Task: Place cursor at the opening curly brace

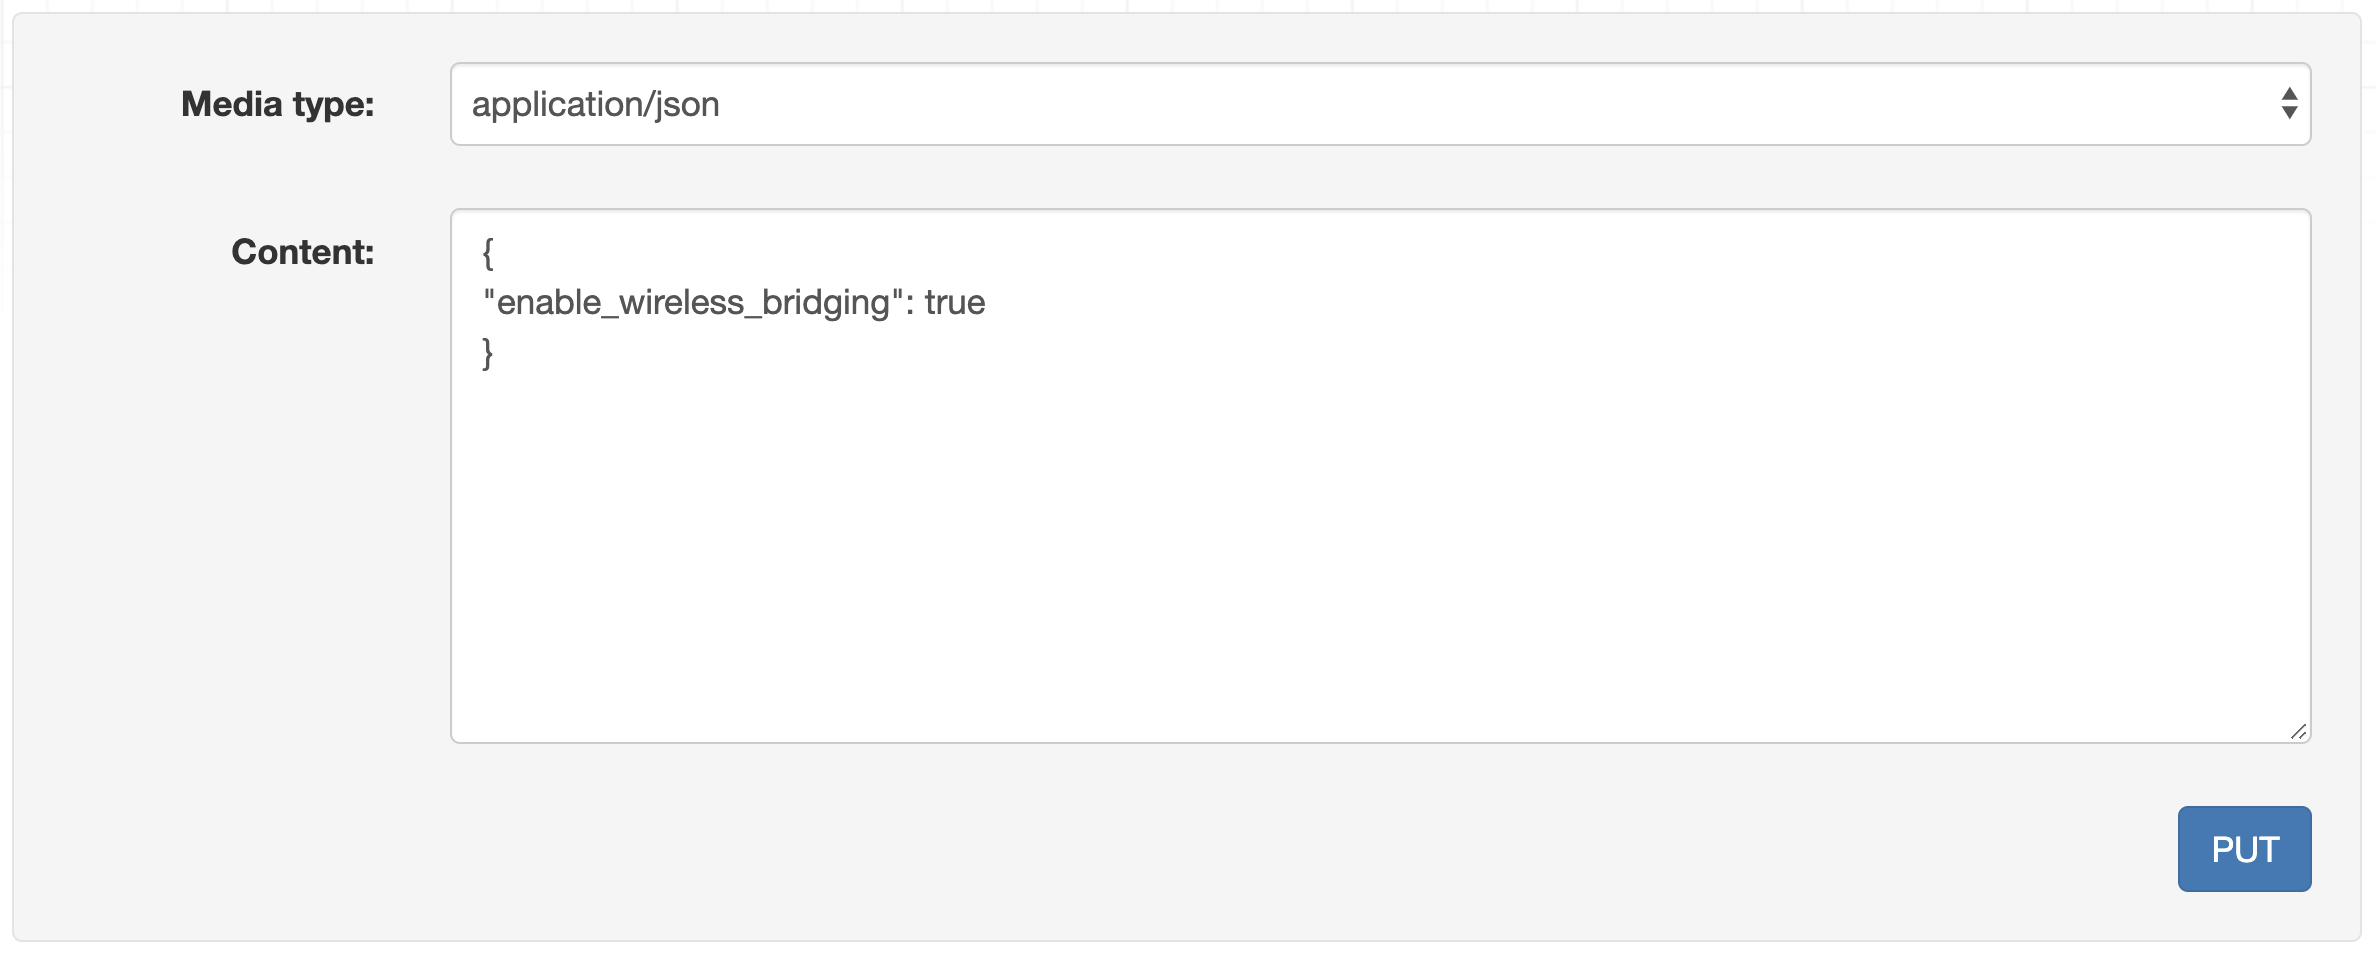Action: [488, 254]
